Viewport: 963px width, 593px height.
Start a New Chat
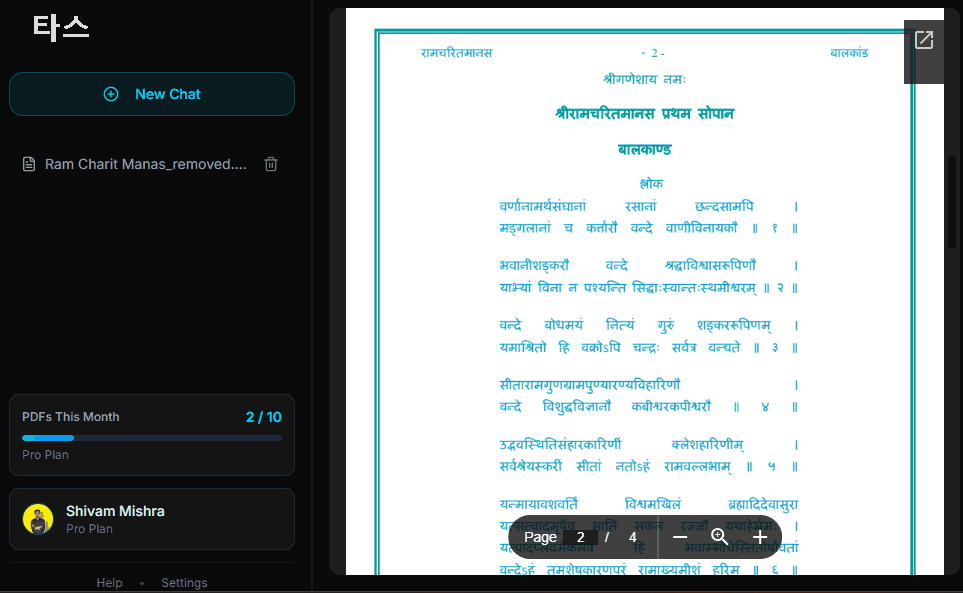click(x=152, y=94)
